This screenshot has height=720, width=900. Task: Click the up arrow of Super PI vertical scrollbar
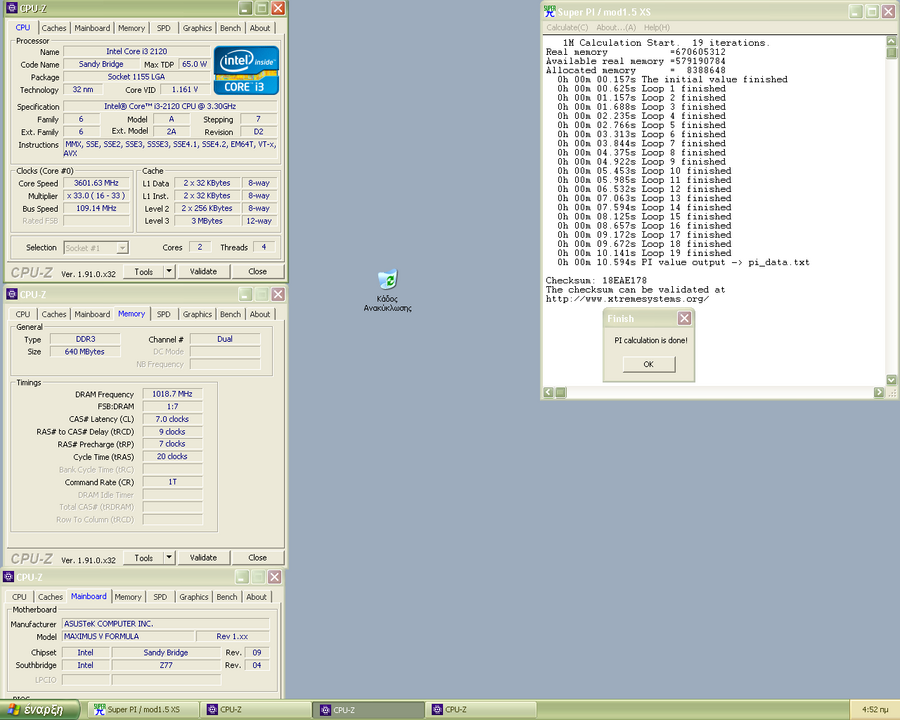tap(891, 41)
